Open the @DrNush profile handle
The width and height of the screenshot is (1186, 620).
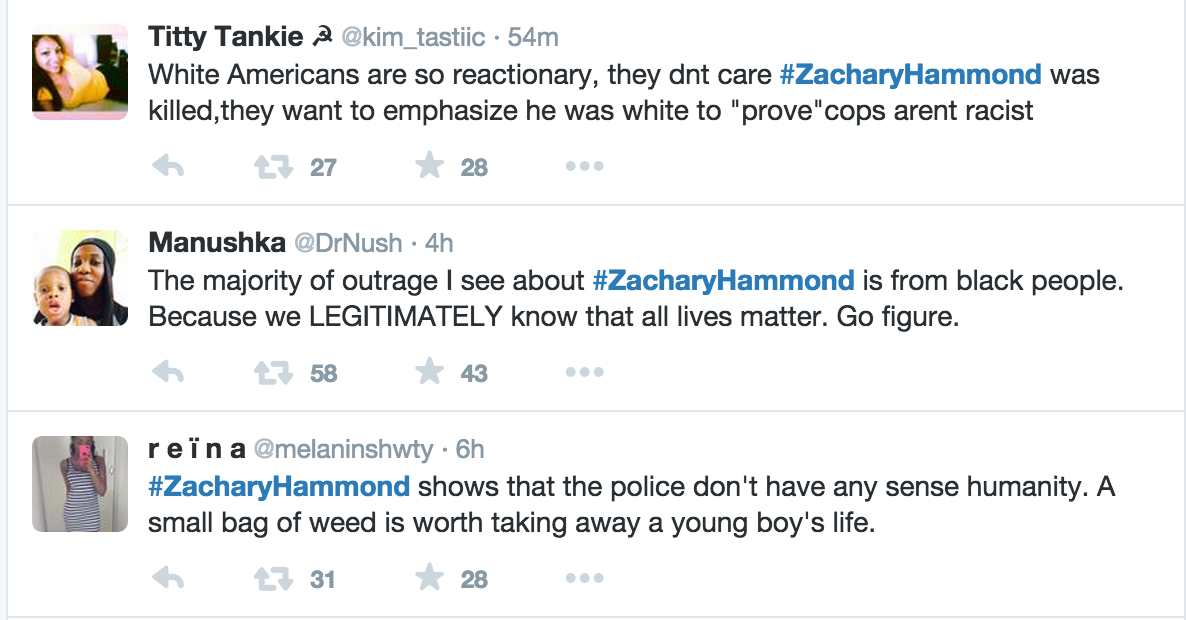point(347,243)
